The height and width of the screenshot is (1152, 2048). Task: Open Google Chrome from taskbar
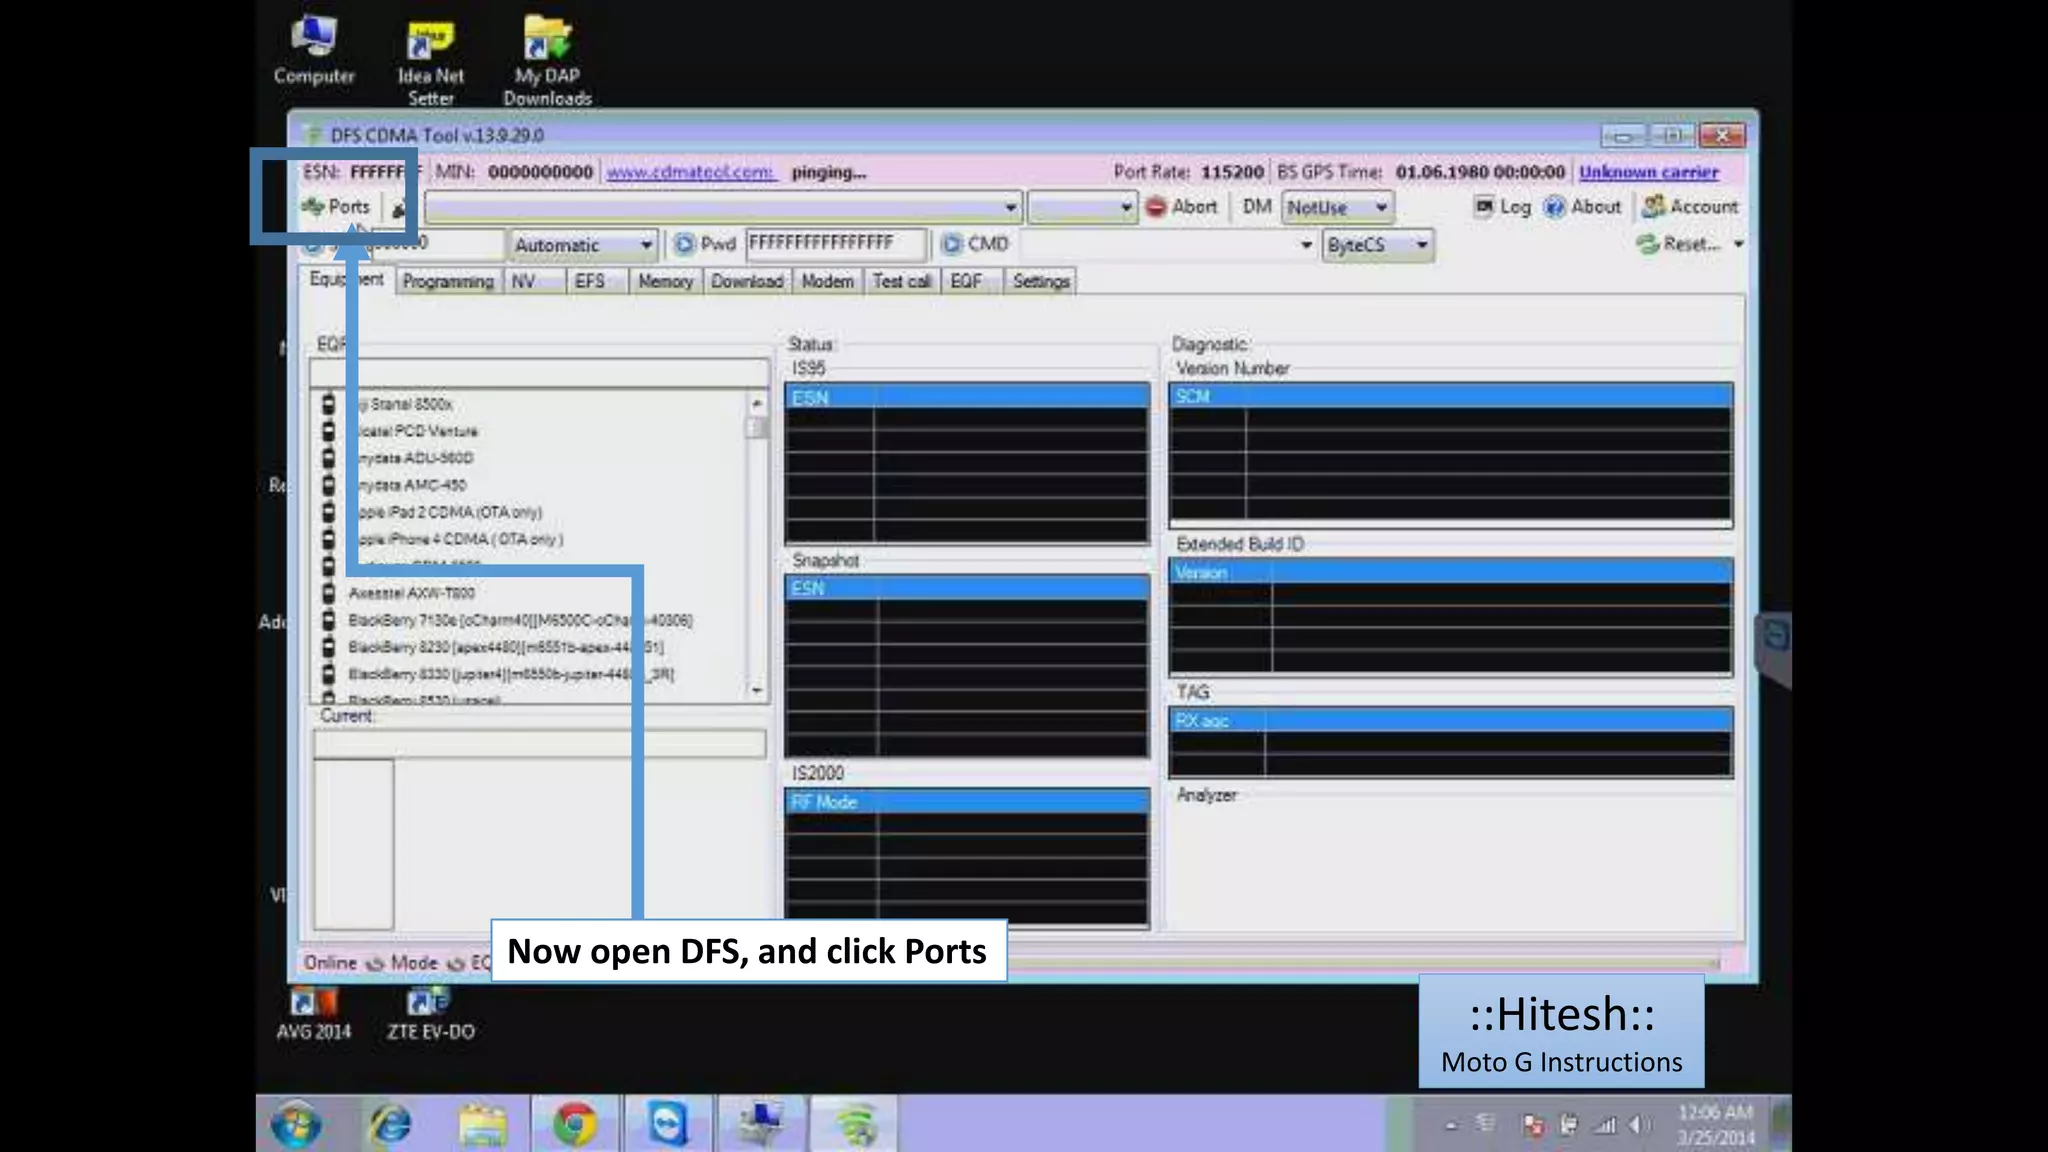click(x=575, y=1124)
